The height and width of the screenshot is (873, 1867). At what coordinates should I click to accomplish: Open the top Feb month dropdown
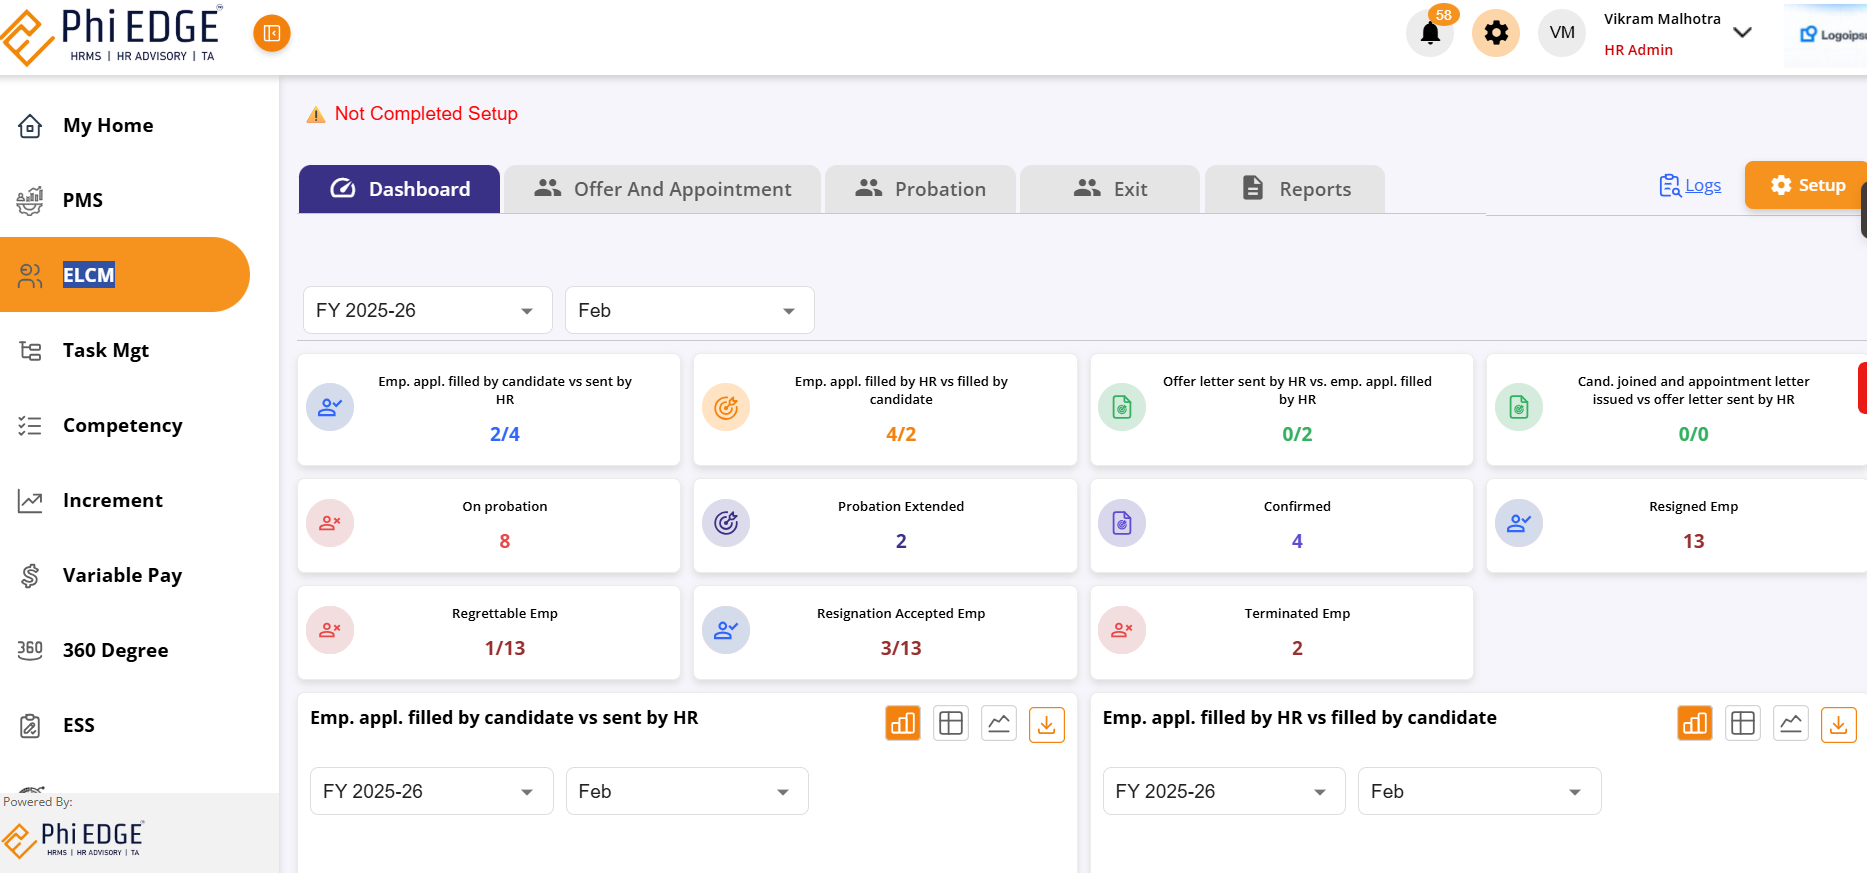[689, 310]
